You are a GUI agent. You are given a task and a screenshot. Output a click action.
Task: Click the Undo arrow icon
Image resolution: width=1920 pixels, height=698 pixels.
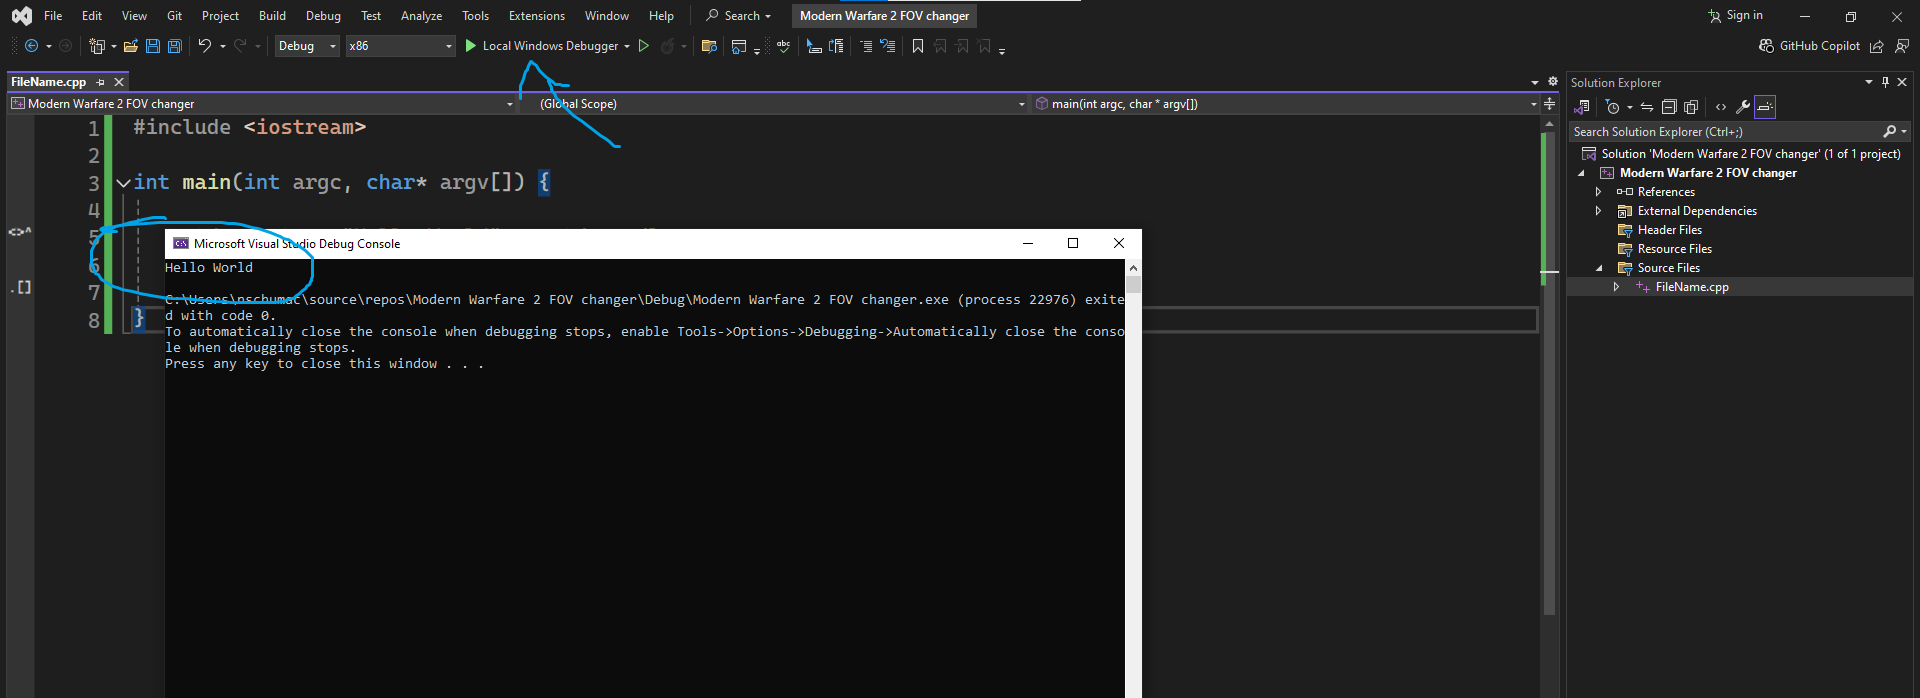click(204, 46)
